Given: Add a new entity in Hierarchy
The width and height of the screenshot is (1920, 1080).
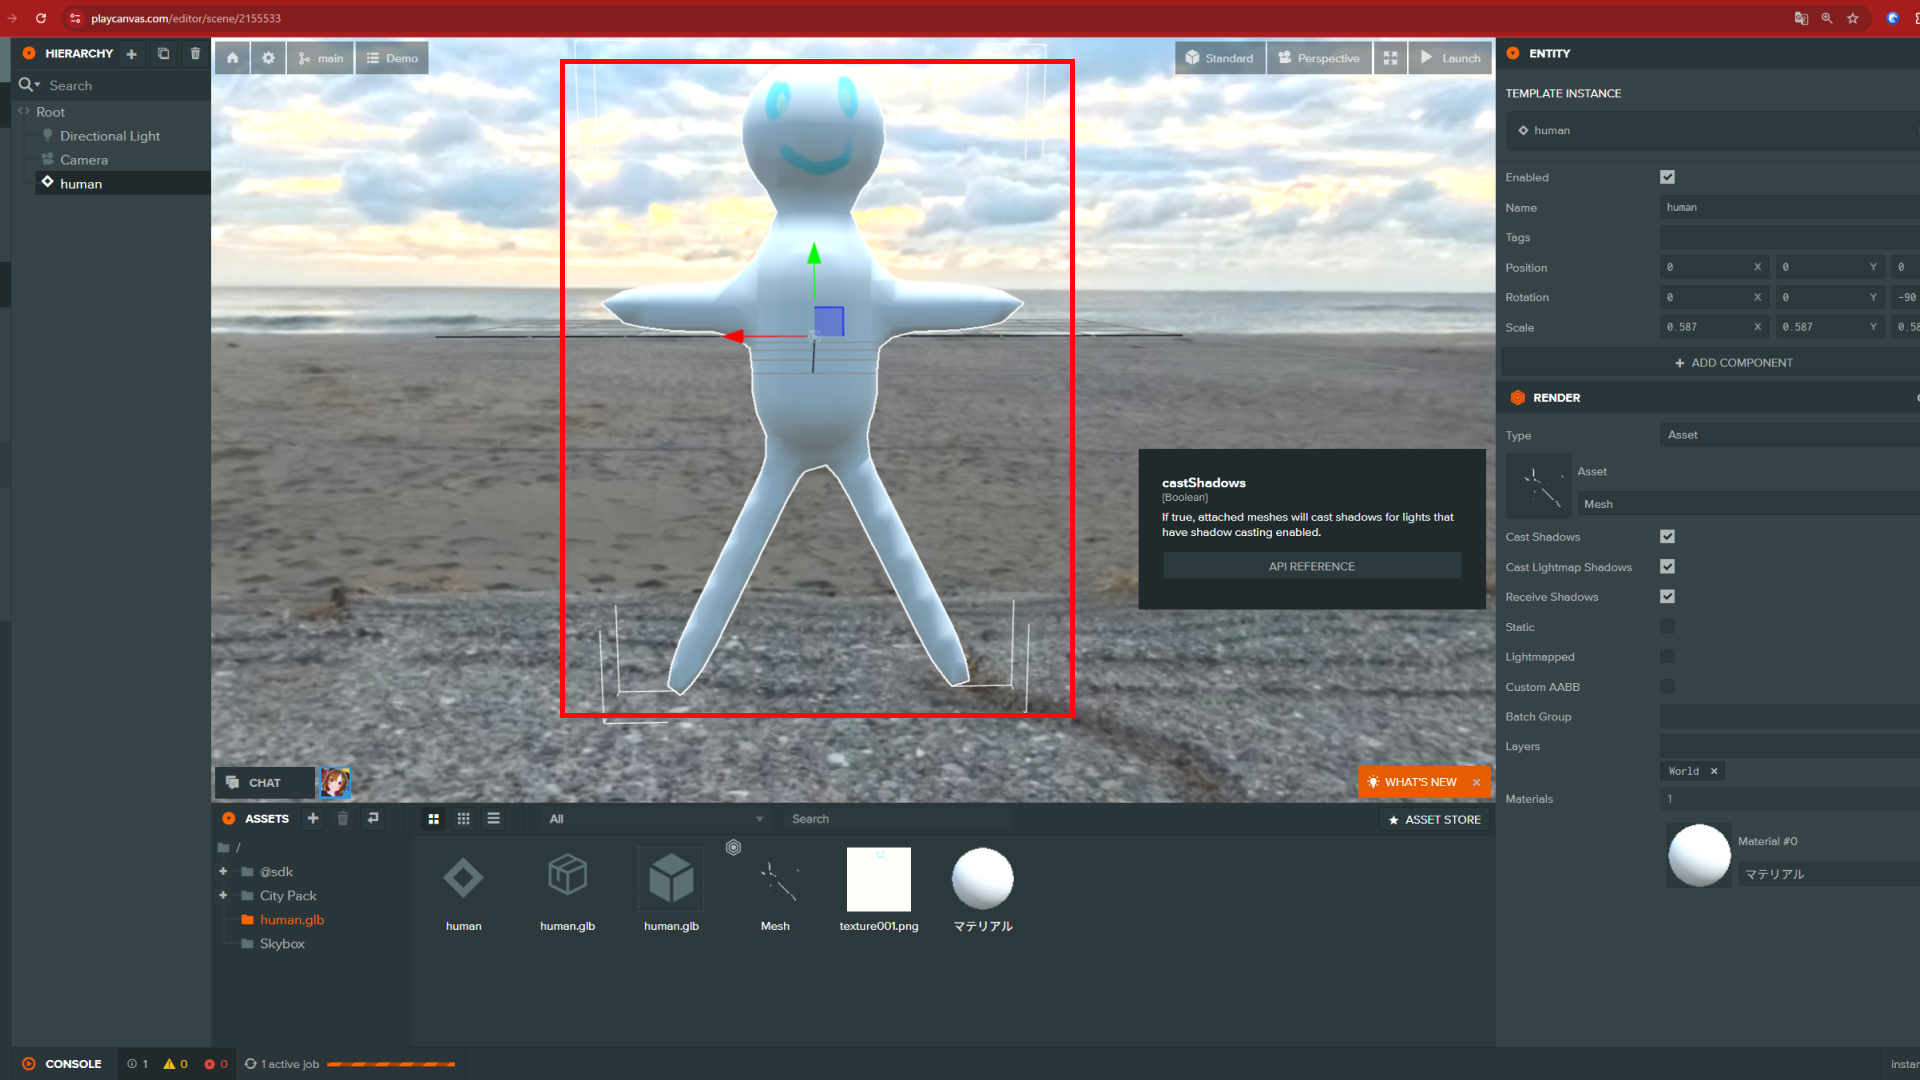Looking at the screenshot, I should pyautogui.click(x=131, y=54).
